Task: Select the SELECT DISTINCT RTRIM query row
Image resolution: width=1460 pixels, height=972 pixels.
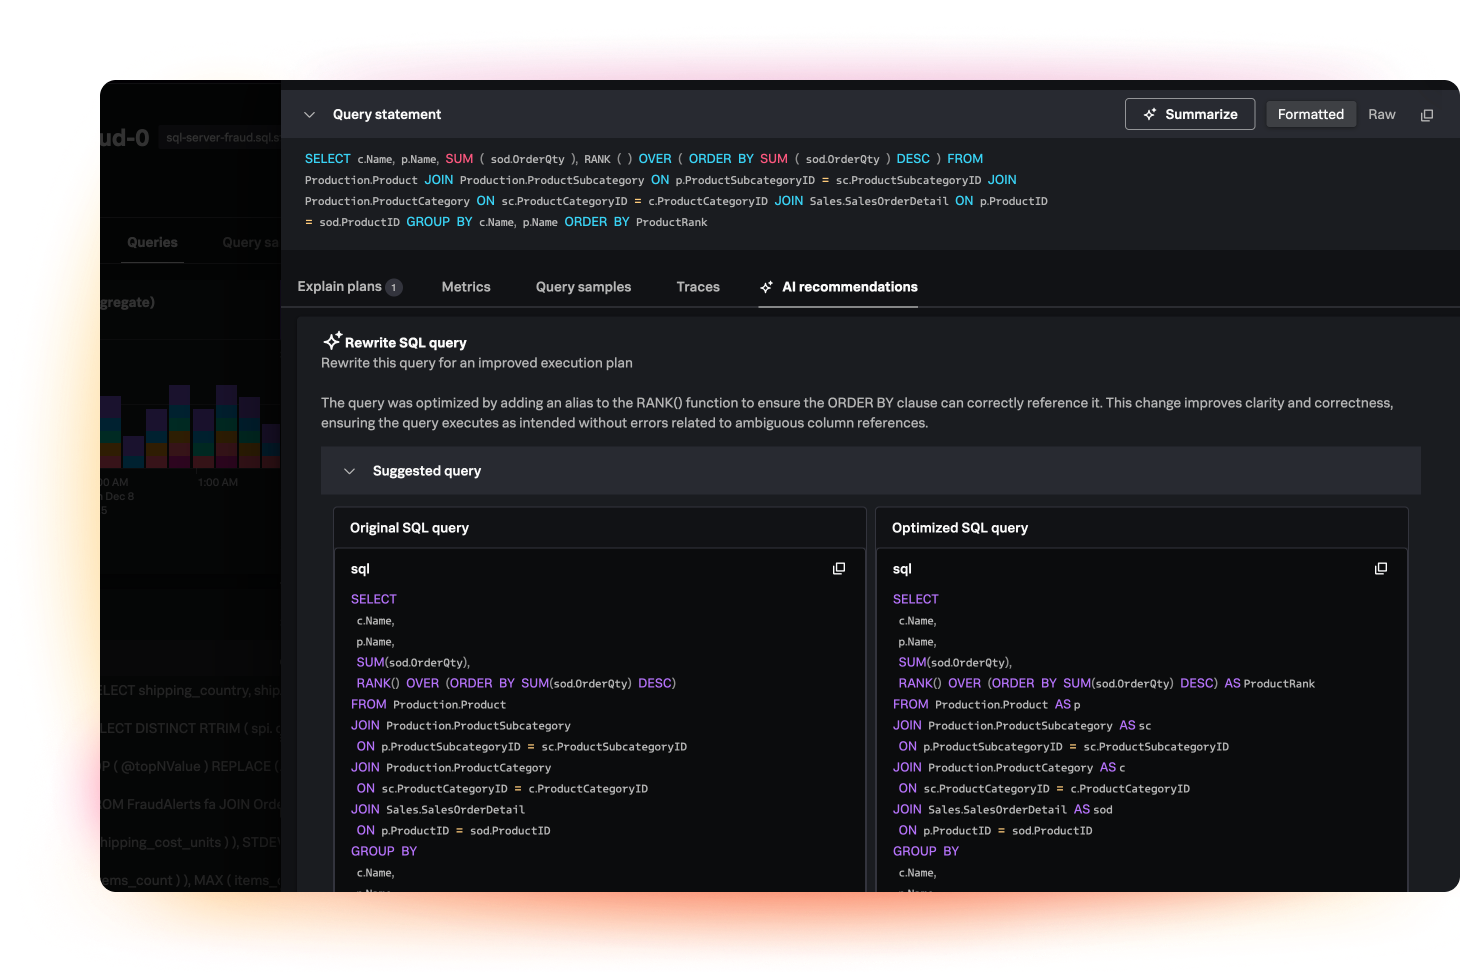Action: point(192,728)
